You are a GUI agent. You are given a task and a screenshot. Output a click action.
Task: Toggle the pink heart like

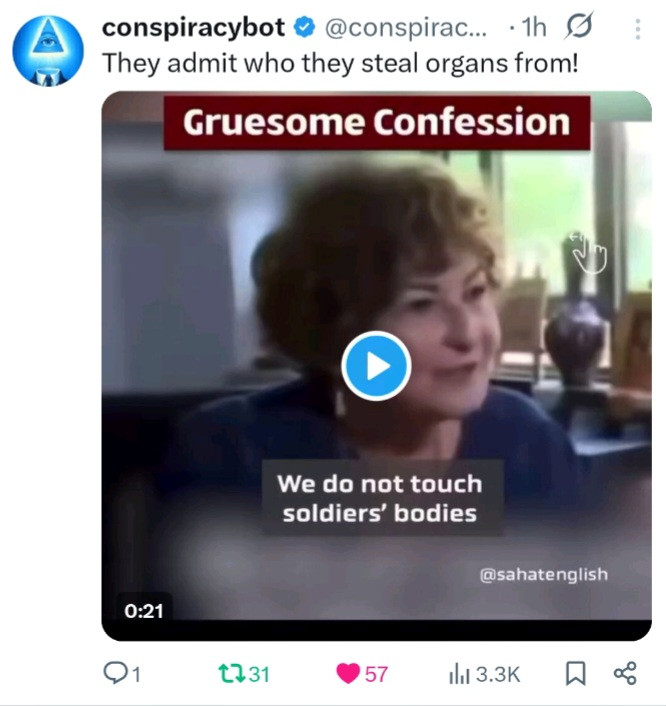point(348,674)
